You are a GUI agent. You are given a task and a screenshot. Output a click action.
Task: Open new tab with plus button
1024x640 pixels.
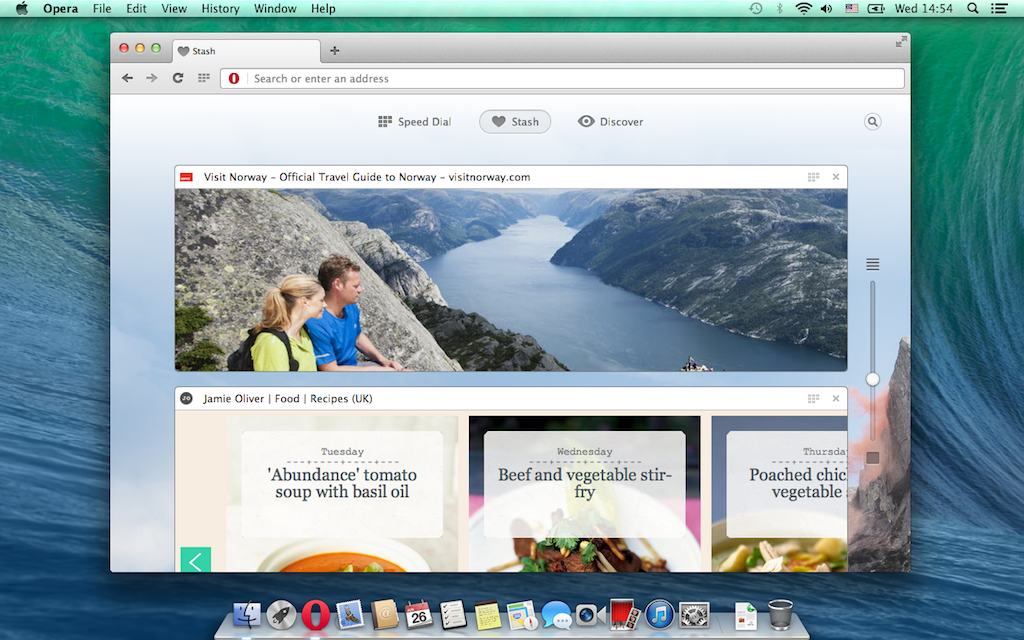tap(335, 51)
